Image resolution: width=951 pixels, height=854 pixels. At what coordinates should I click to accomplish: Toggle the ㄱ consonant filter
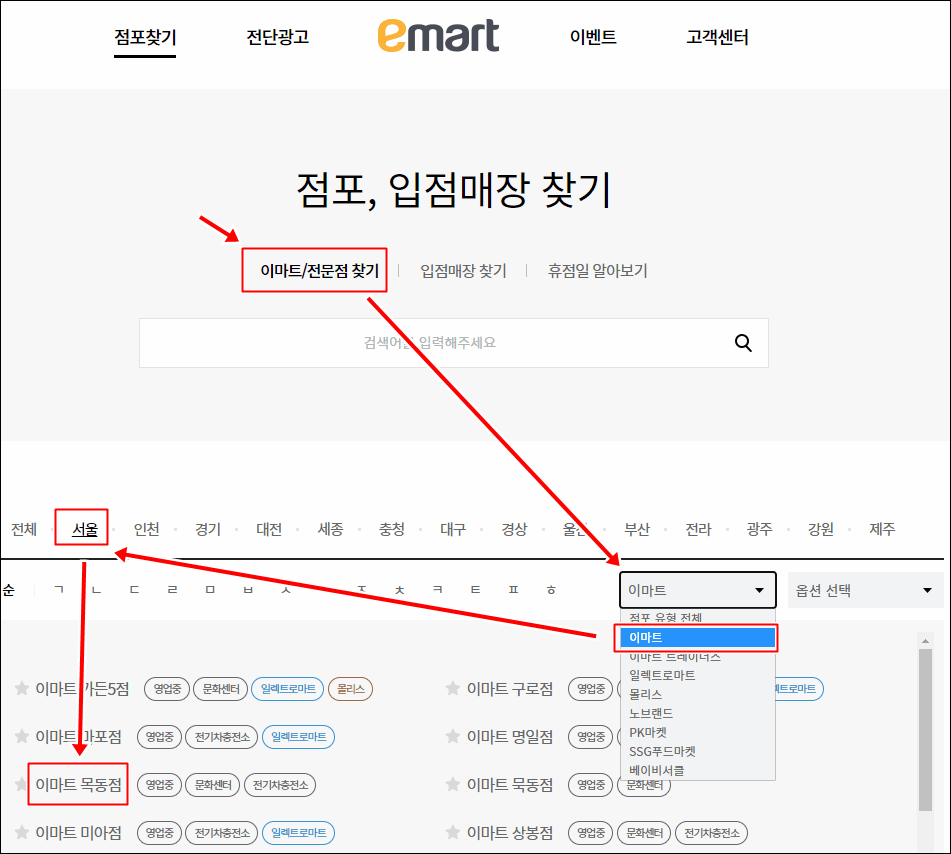click(57, 590)
